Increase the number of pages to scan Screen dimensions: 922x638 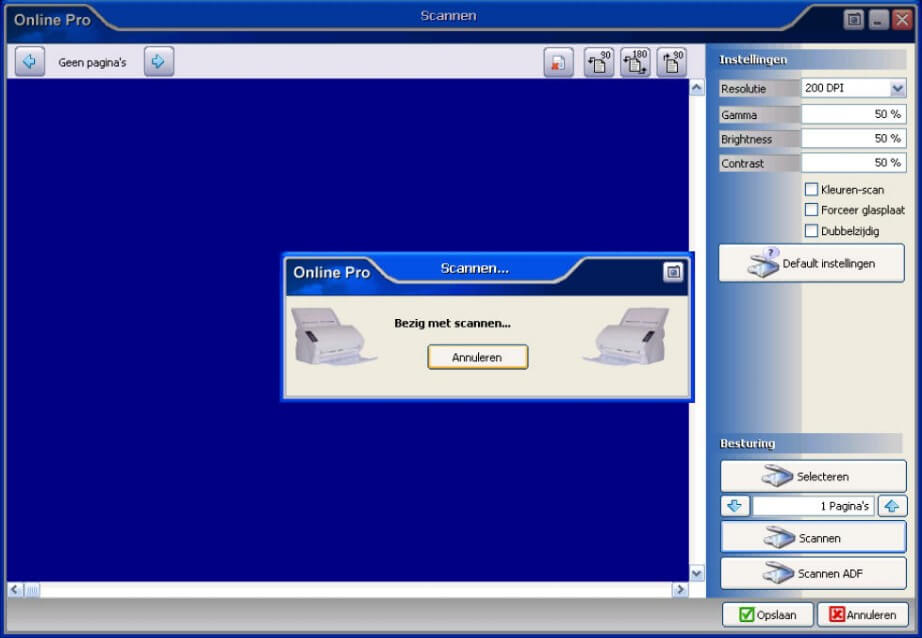[x=892, y=506]
